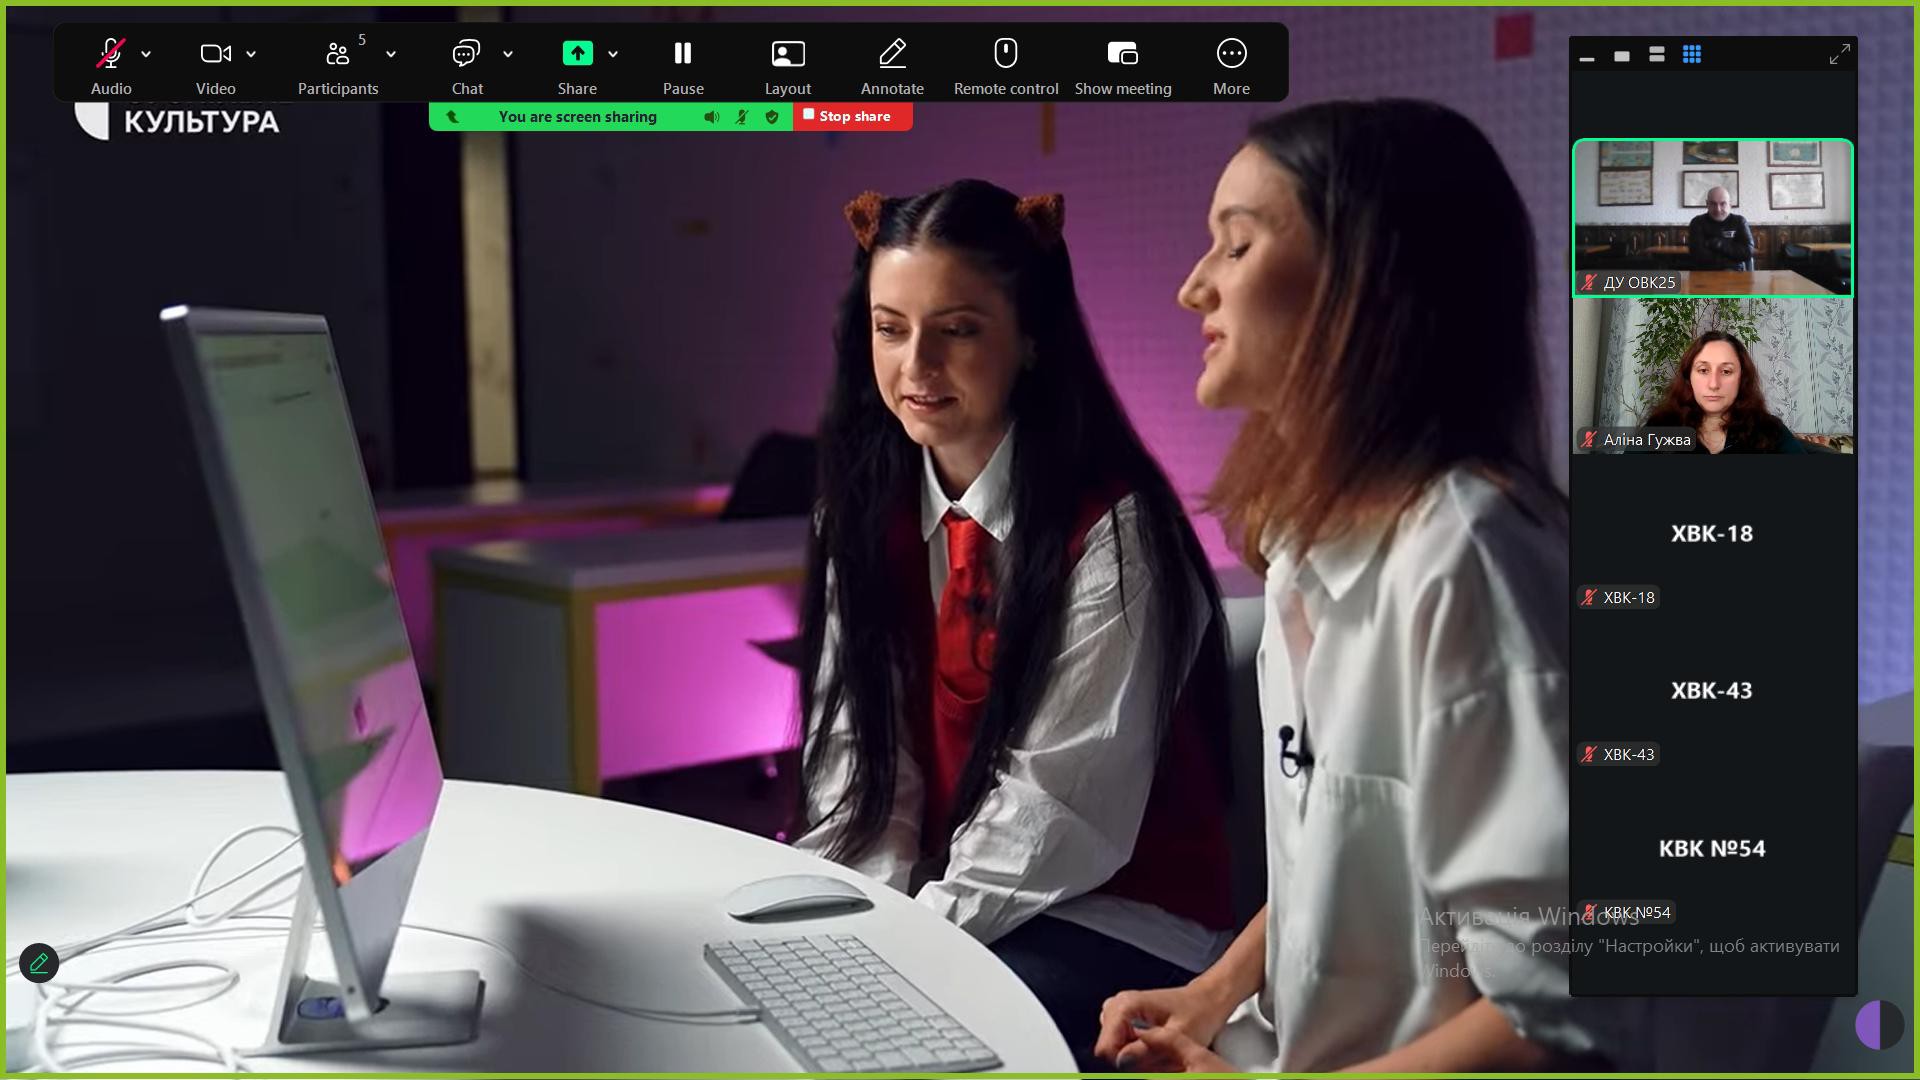Select Аліна Гужва video thumbnail
This screenshot has height=1080, width=1920.
[x=1712, y=376]
